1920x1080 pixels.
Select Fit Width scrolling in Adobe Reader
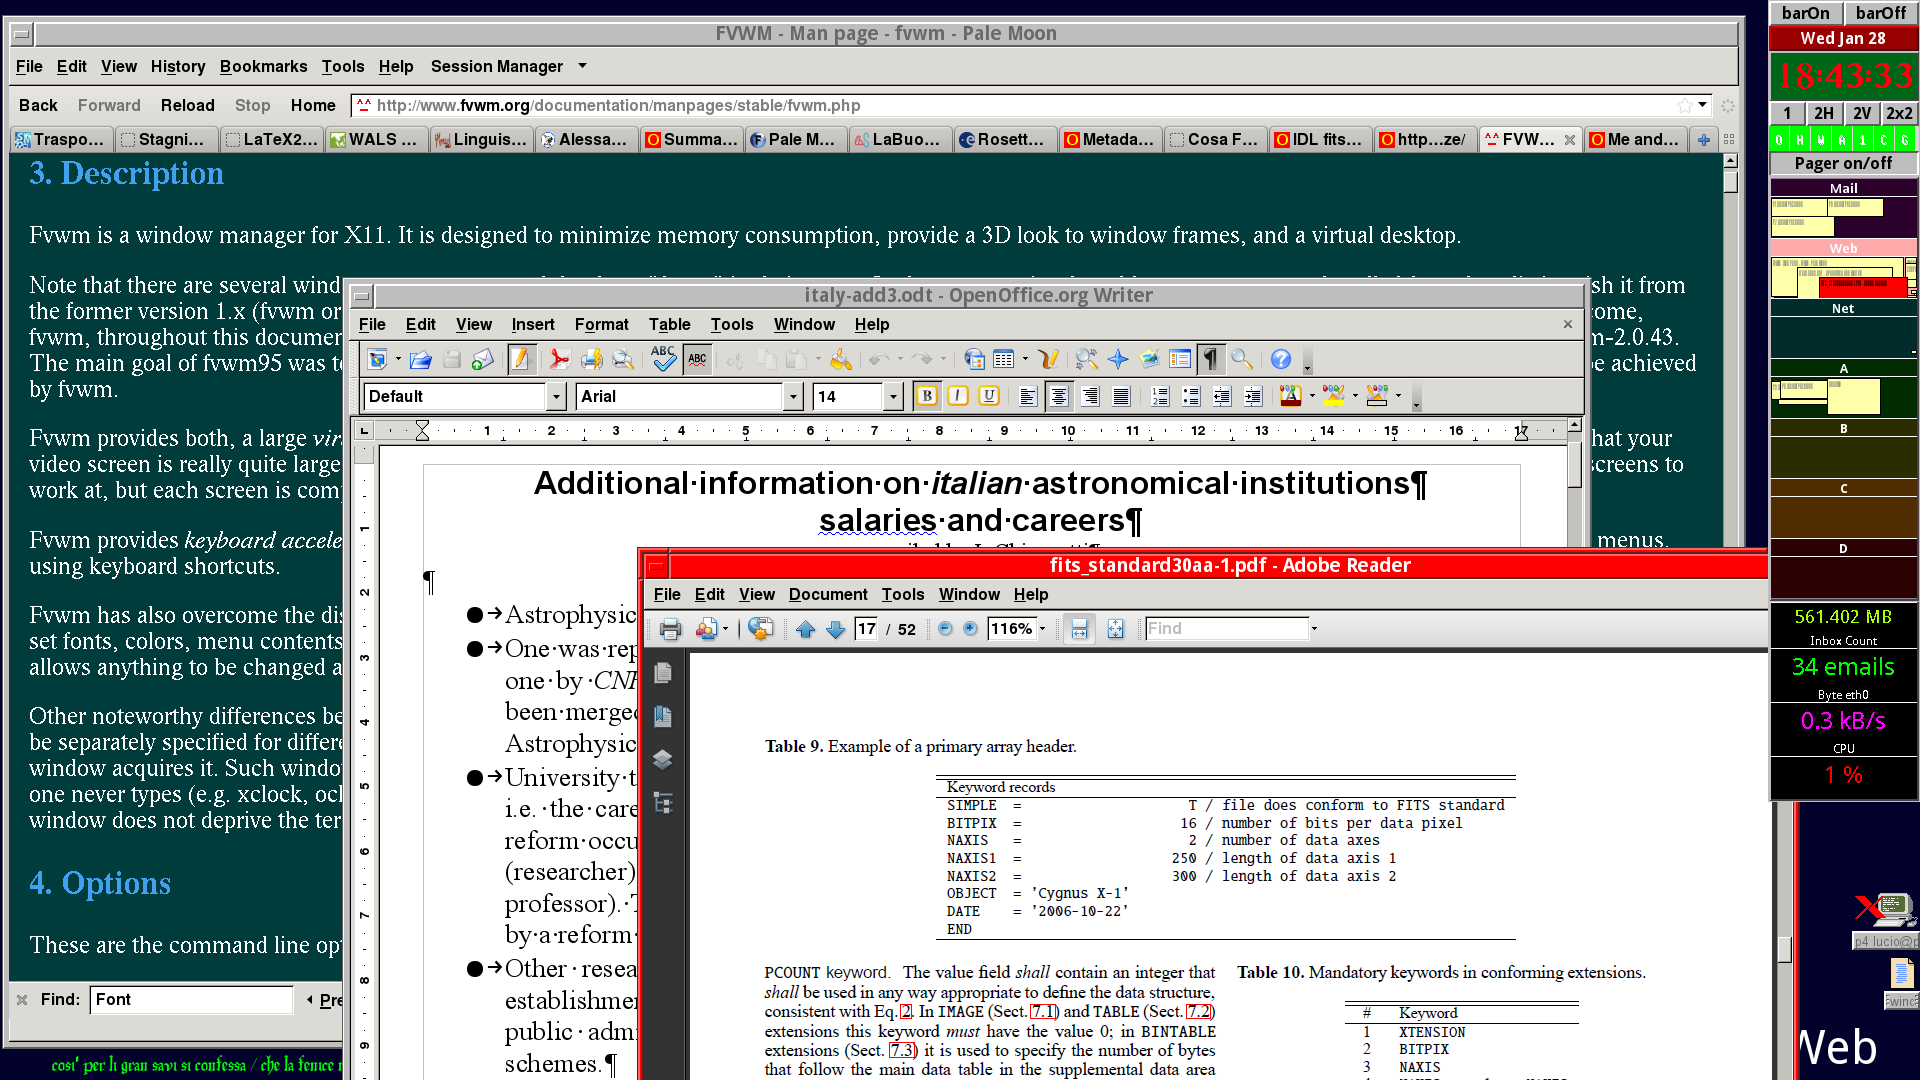pyautogui.click(x=1079, y=629)
